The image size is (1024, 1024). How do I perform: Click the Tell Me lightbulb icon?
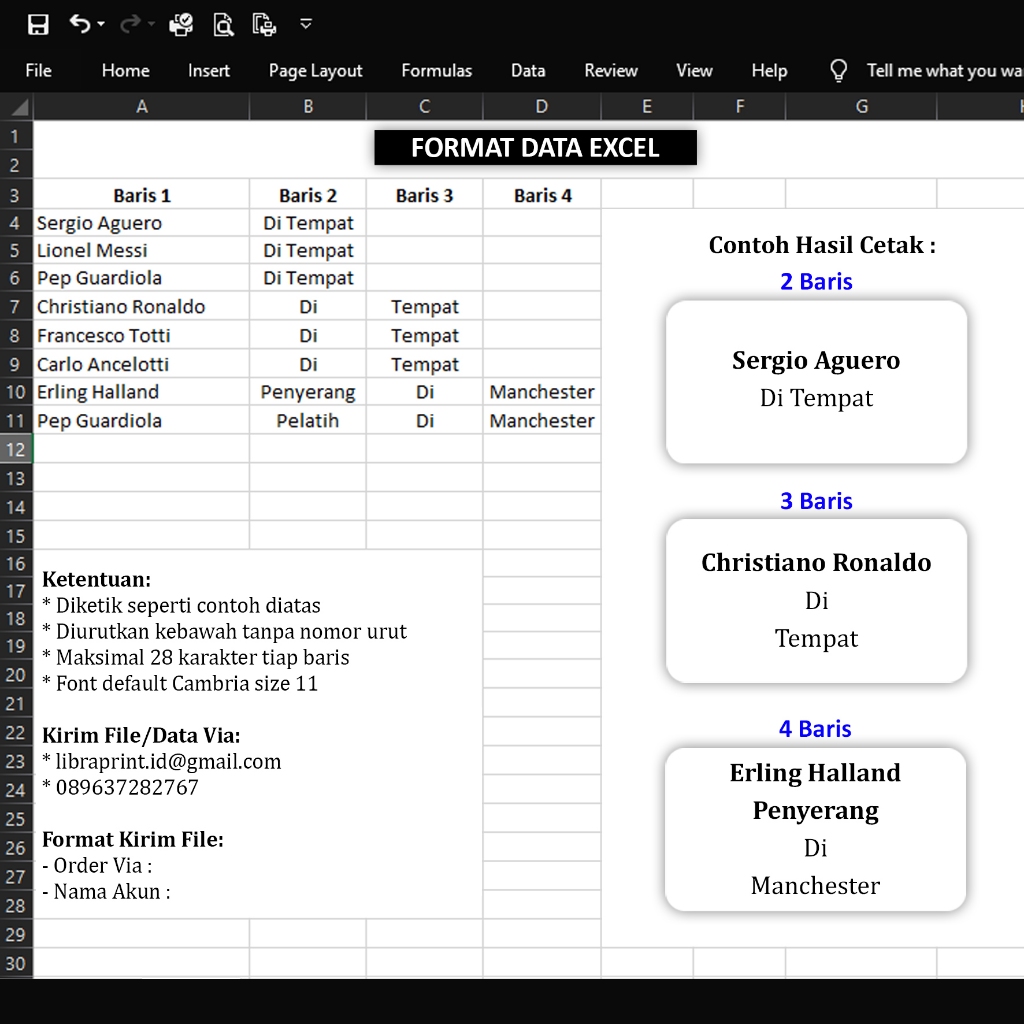[x=839, y=70]
